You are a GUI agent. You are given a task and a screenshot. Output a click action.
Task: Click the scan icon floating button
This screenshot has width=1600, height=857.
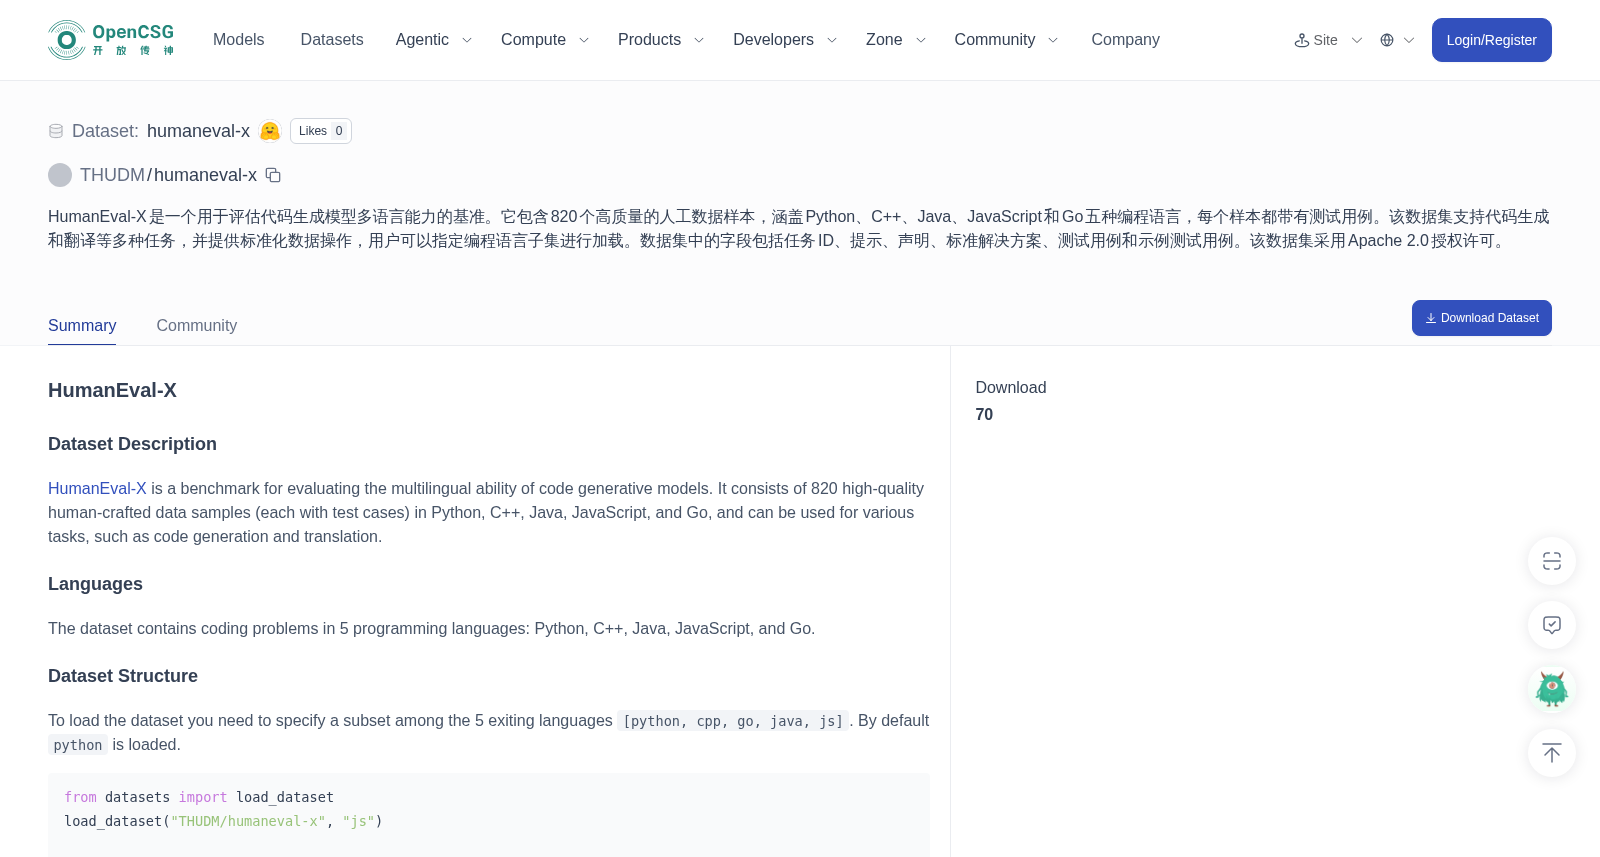[x=1552, y=561]
